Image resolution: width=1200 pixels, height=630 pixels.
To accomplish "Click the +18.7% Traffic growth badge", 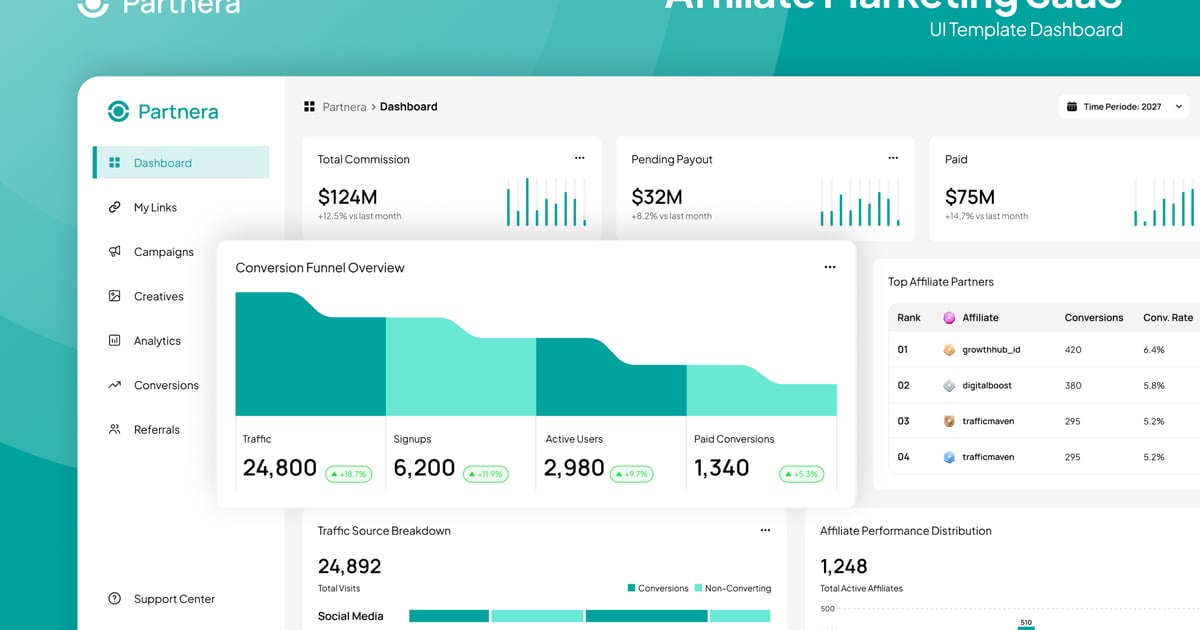I will coord(348,474).
